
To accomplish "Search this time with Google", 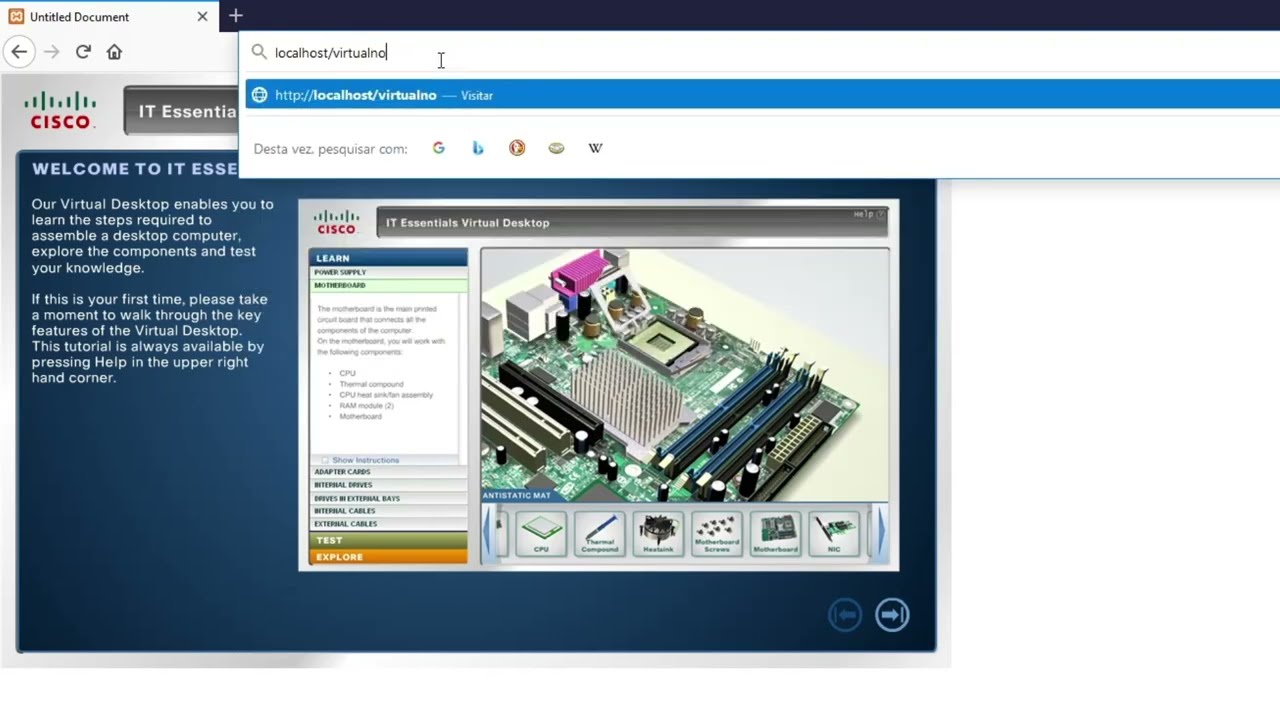I will (438, 148).
